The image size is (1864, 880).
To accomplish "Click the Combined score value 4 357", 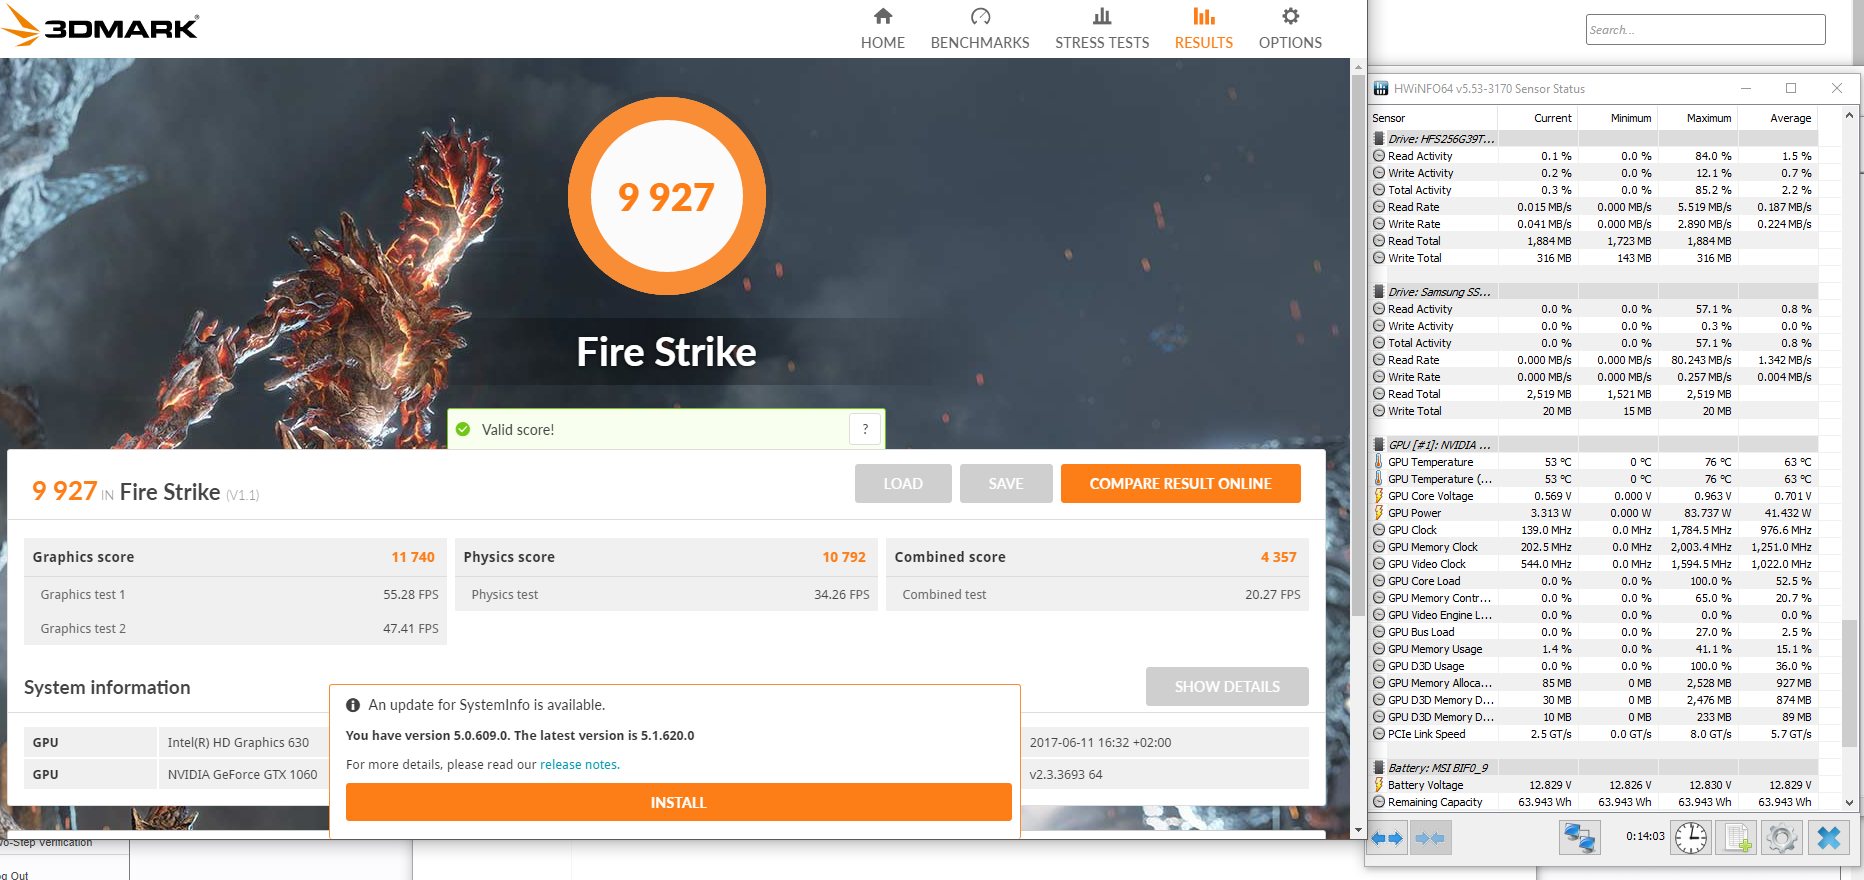I will 1278,557.
